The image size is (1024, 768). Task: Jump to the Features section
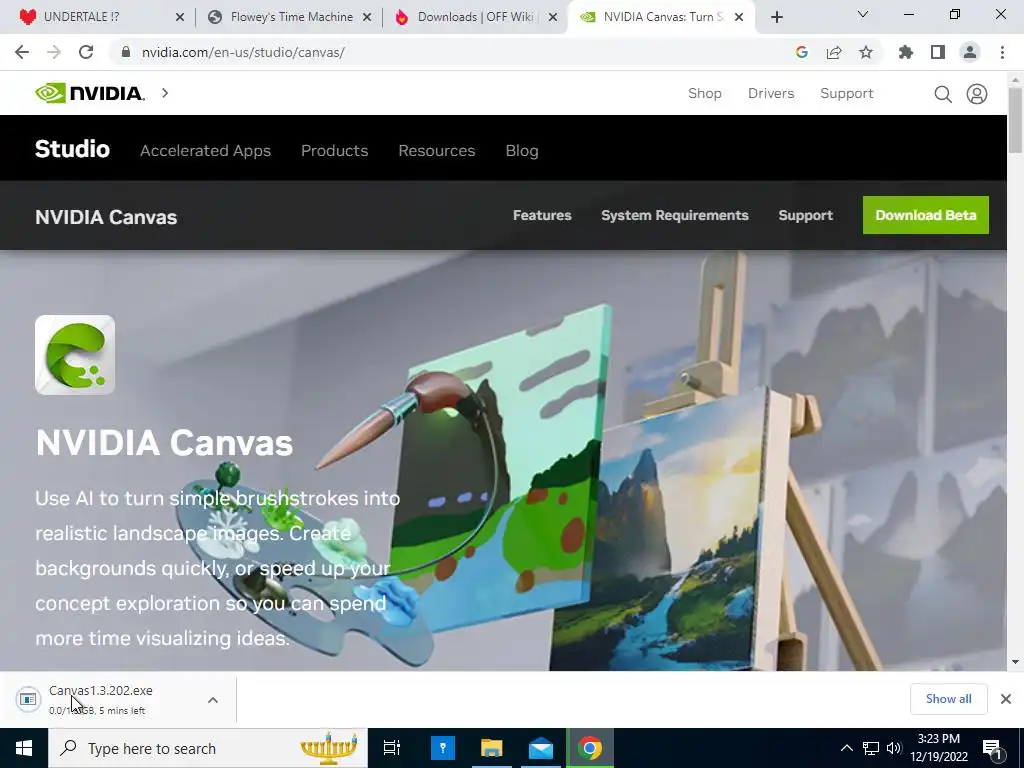click(x=542, y=216)
